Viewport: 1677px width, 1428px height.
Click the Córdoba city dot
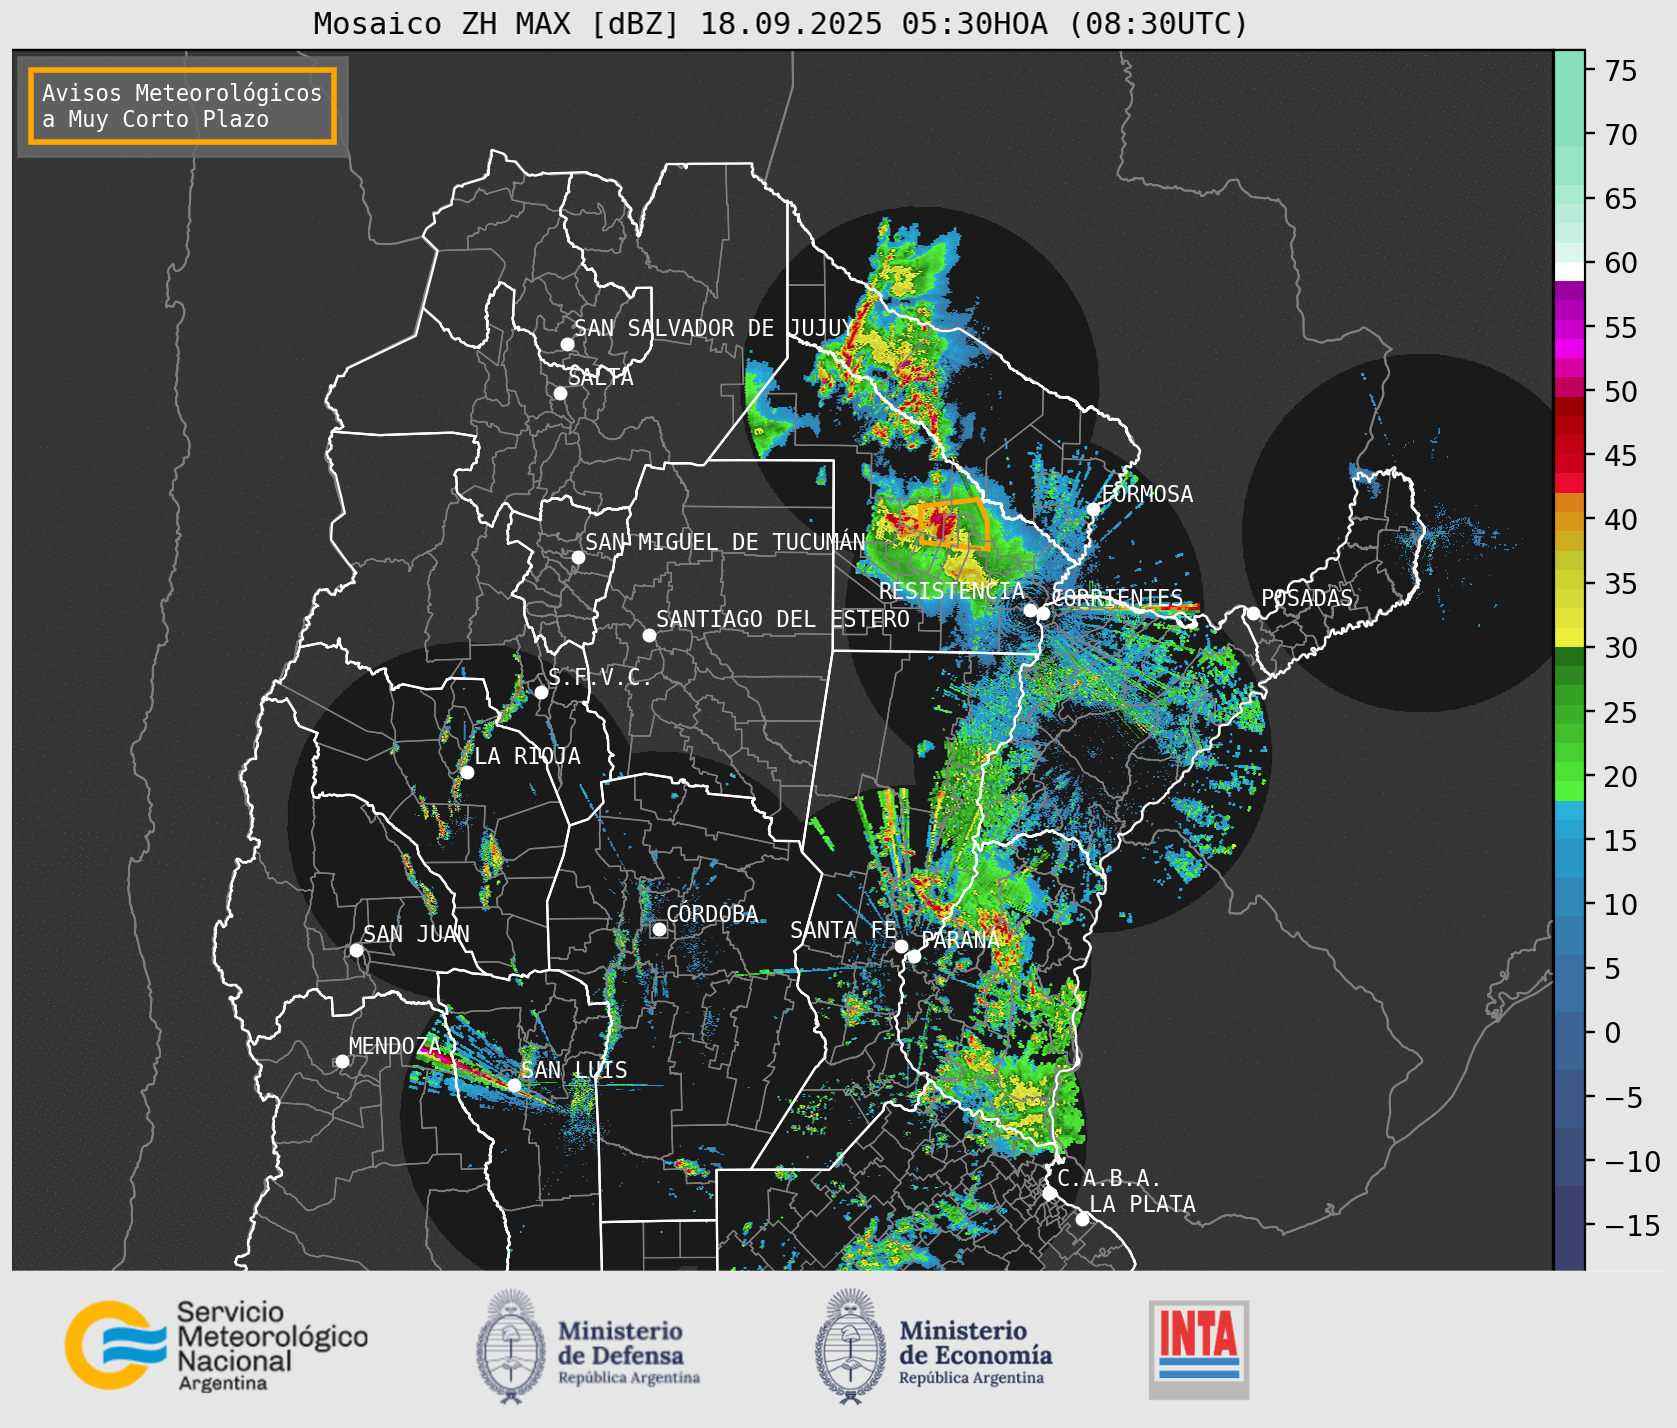(x=659, y=929)
